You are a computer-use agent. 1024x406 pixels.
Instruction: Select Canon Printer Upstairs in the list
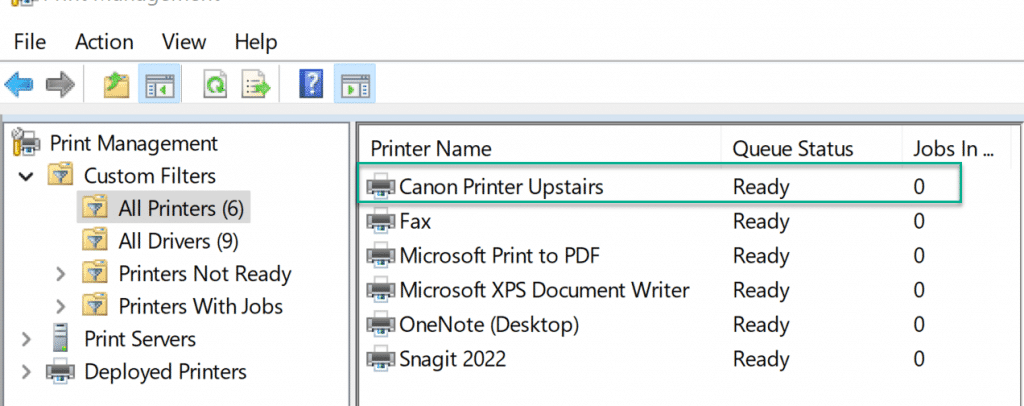coord(660,187)
